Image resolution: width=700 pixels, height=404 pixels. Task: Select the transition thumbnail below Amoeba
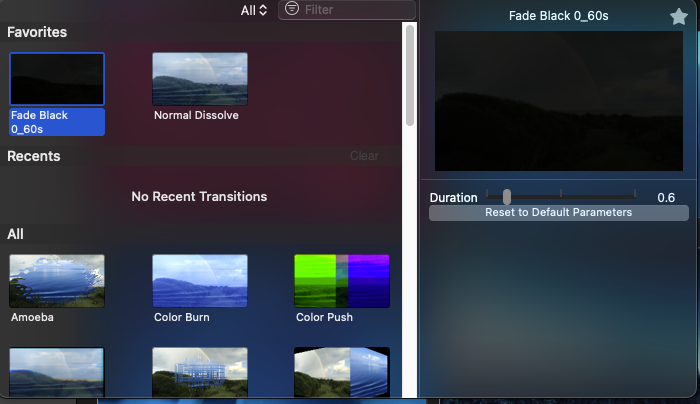click(57, 372)
